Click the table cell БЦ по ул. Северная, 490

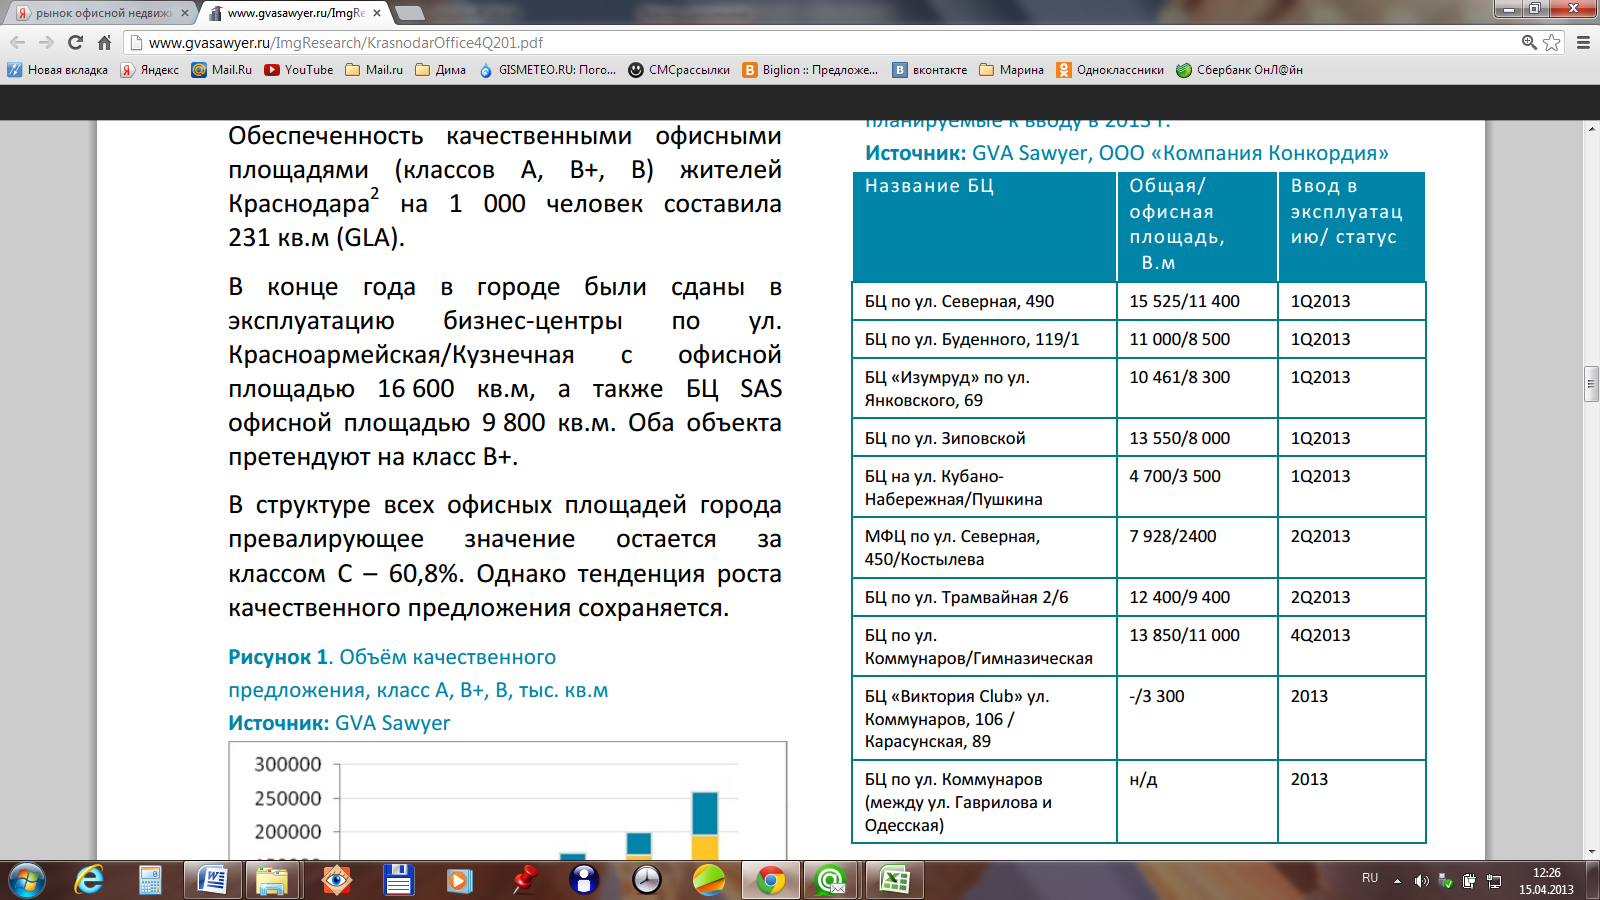984,301
